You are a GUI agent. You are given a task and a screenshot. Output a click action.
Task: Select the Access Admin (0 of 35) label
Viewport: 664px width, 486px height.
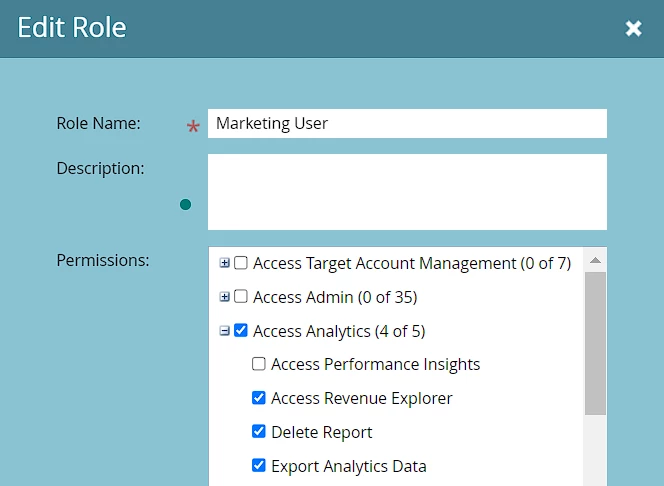pyautogui.click(x=335, y=297)
